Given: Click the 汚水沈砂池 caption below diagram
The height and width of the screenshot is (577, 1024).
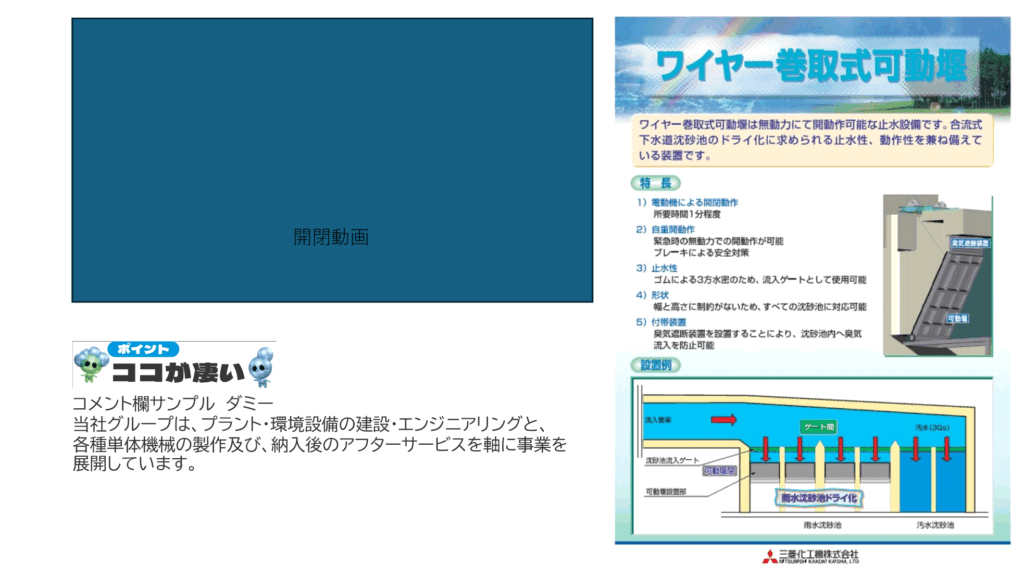Looking at the screenshot, I should (x=935, y=525).
